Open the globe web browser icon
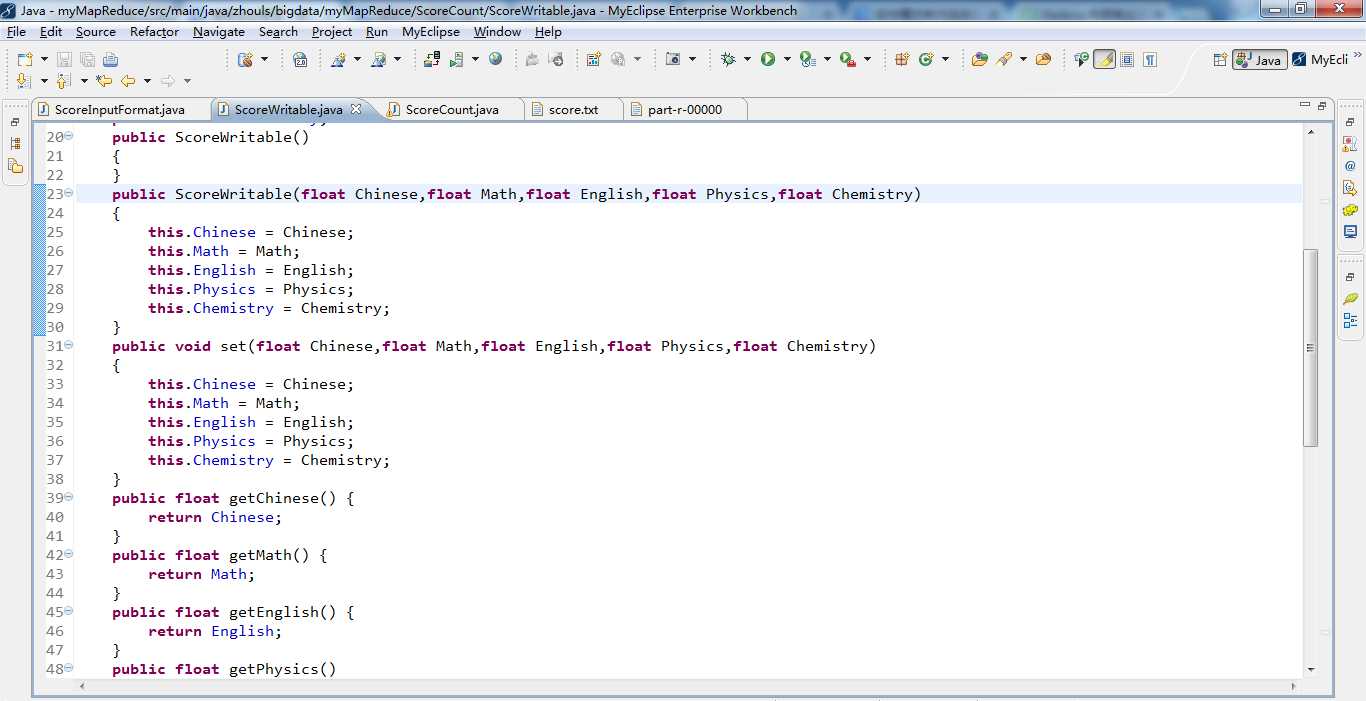 (x=495, y=59)
